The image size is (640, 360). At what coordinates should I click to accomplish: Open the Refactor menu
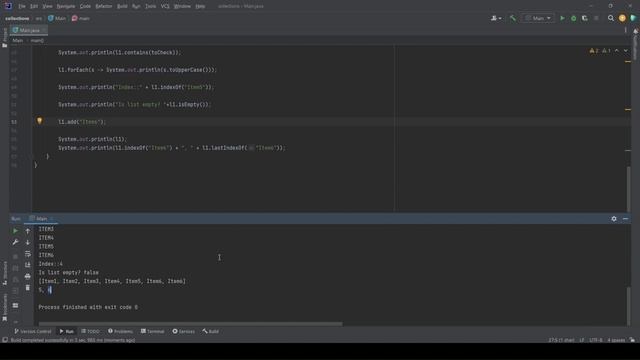pos(104,6)
